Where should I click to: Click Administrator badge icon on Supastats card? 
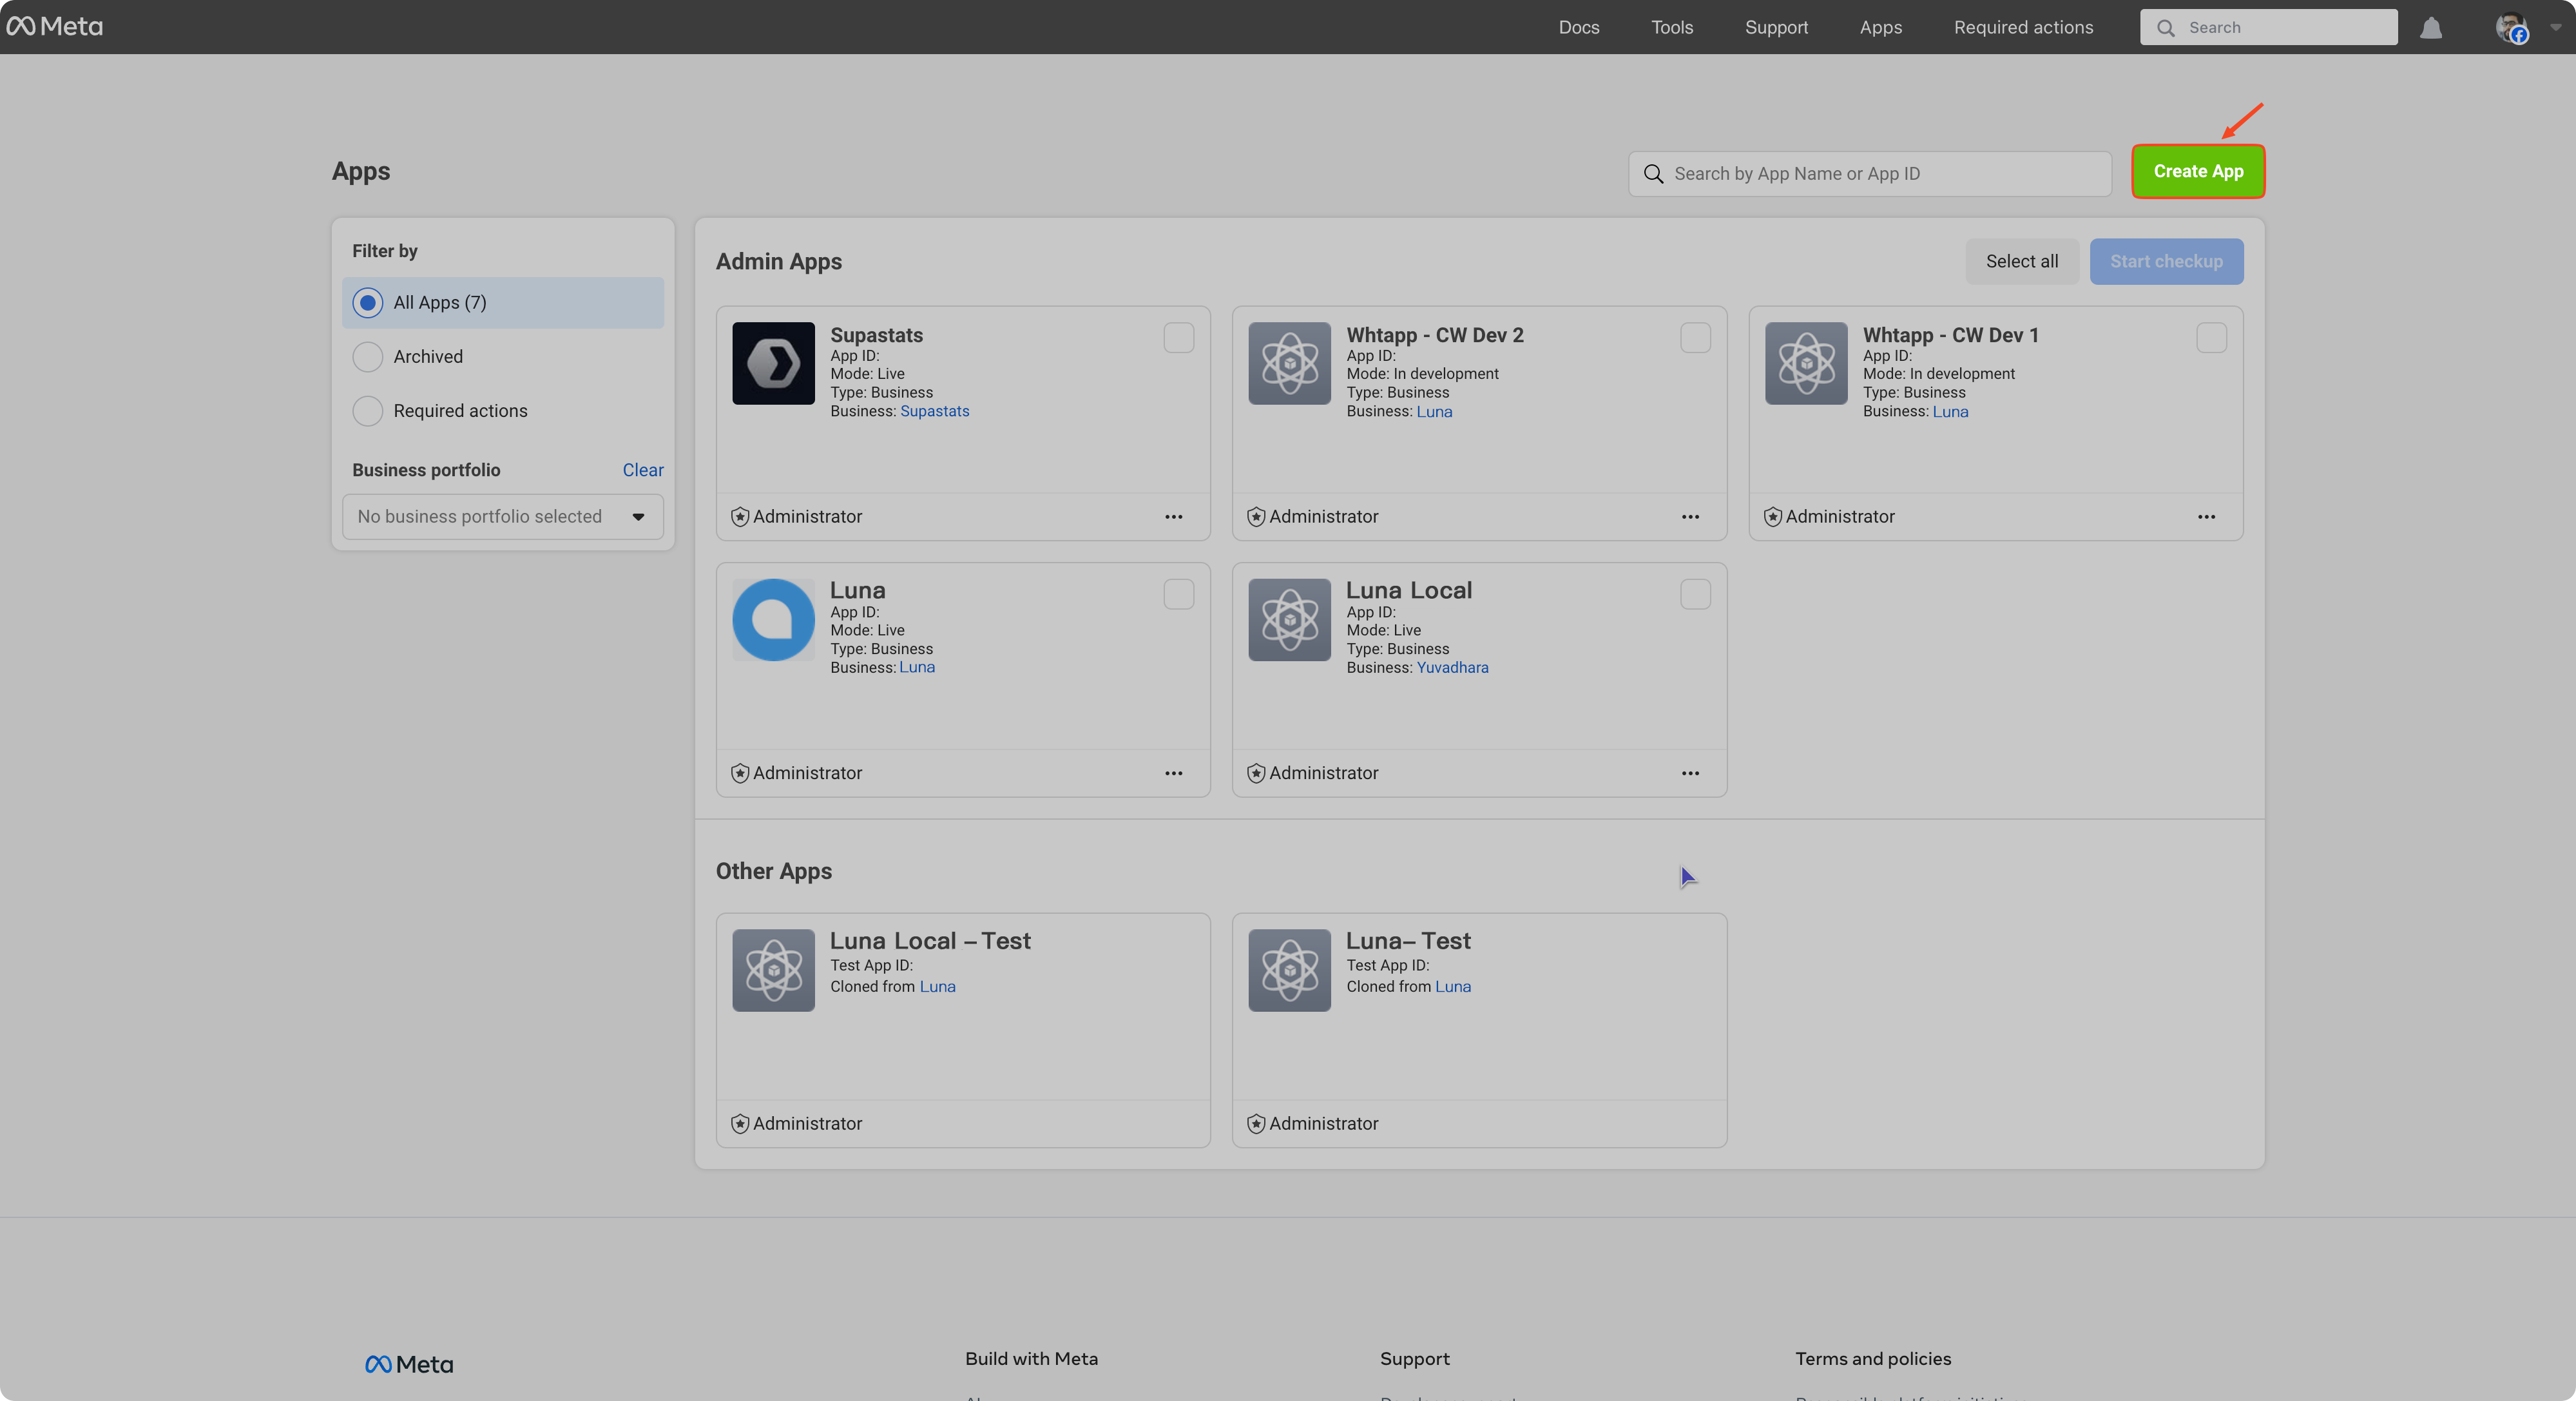(740, 517)
